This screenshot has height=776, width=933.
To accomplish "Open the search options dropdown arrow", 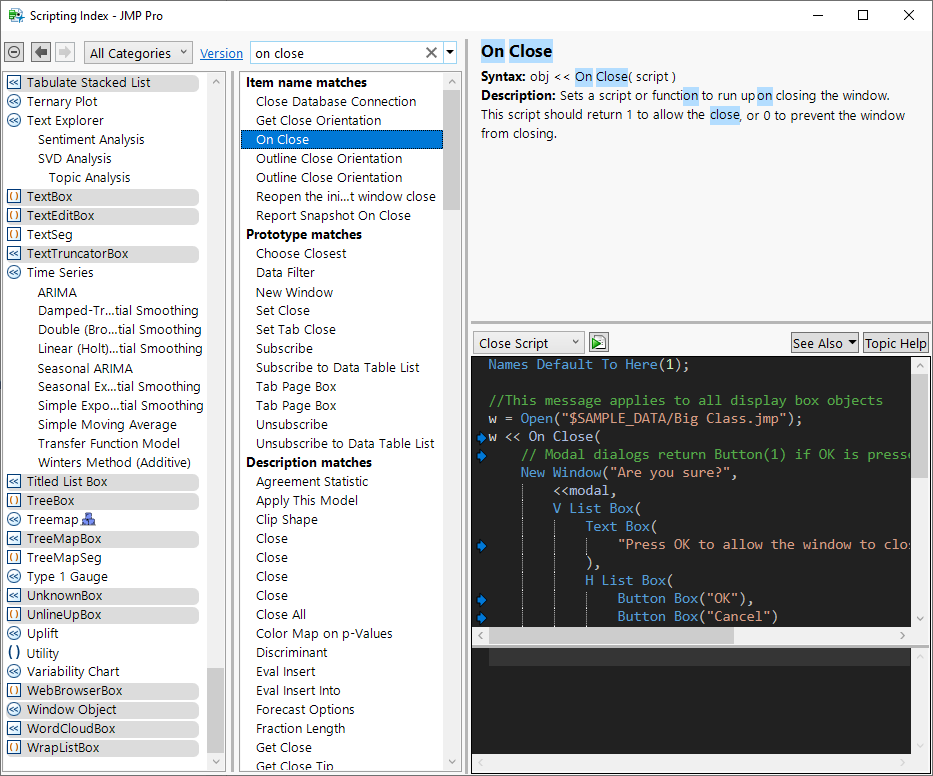I will click(x=450, y=53).
